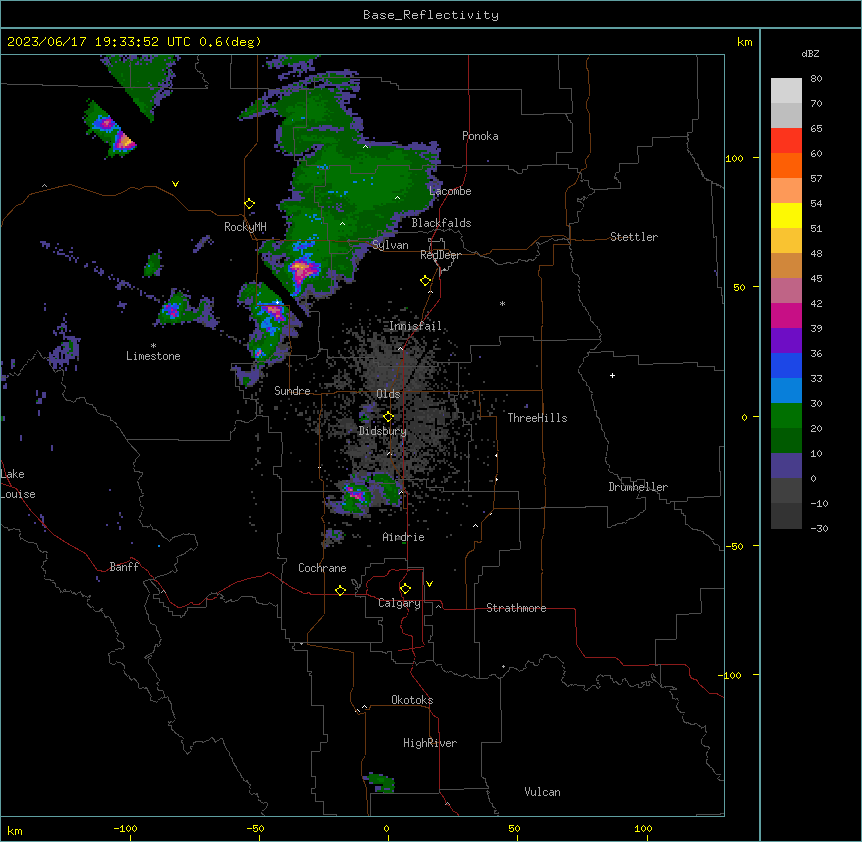Select the storm cell north of Airdrie
Image resolution: width=862 pixels, height=842 pixels.
[354, 493]
